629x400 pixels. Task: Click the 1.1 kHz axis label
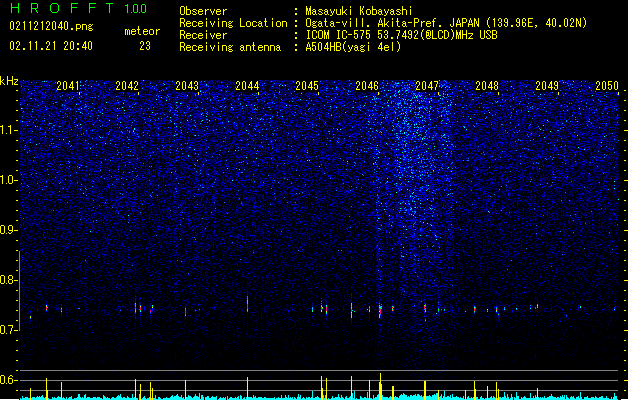click(x=9, y=130)
